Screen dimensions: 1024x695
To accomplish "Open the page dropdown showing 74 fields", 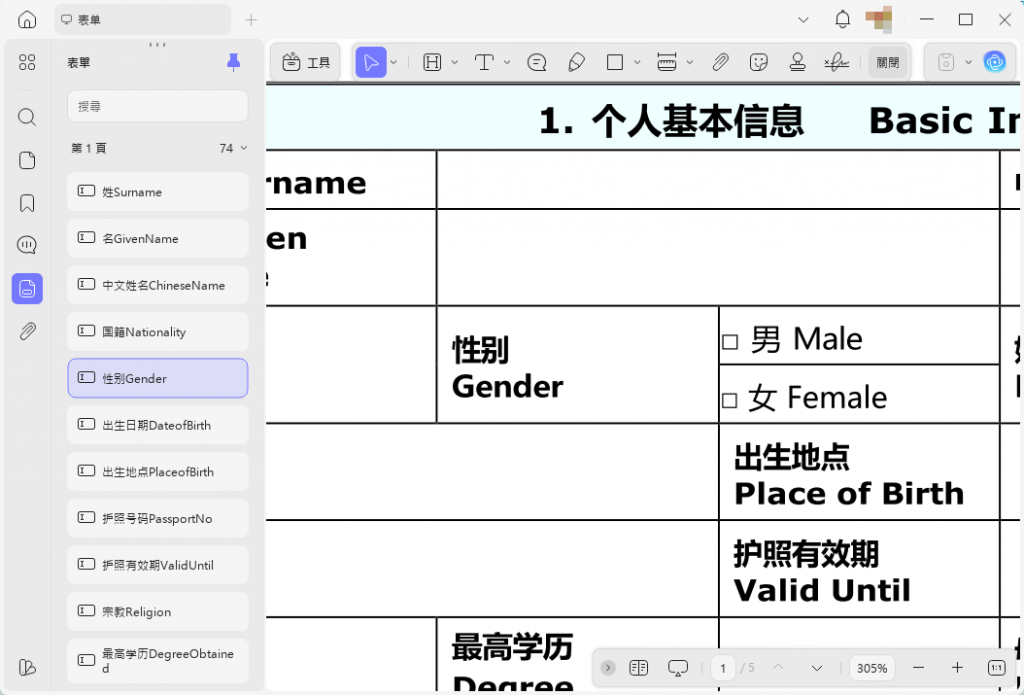I will [x=233, y=147].
